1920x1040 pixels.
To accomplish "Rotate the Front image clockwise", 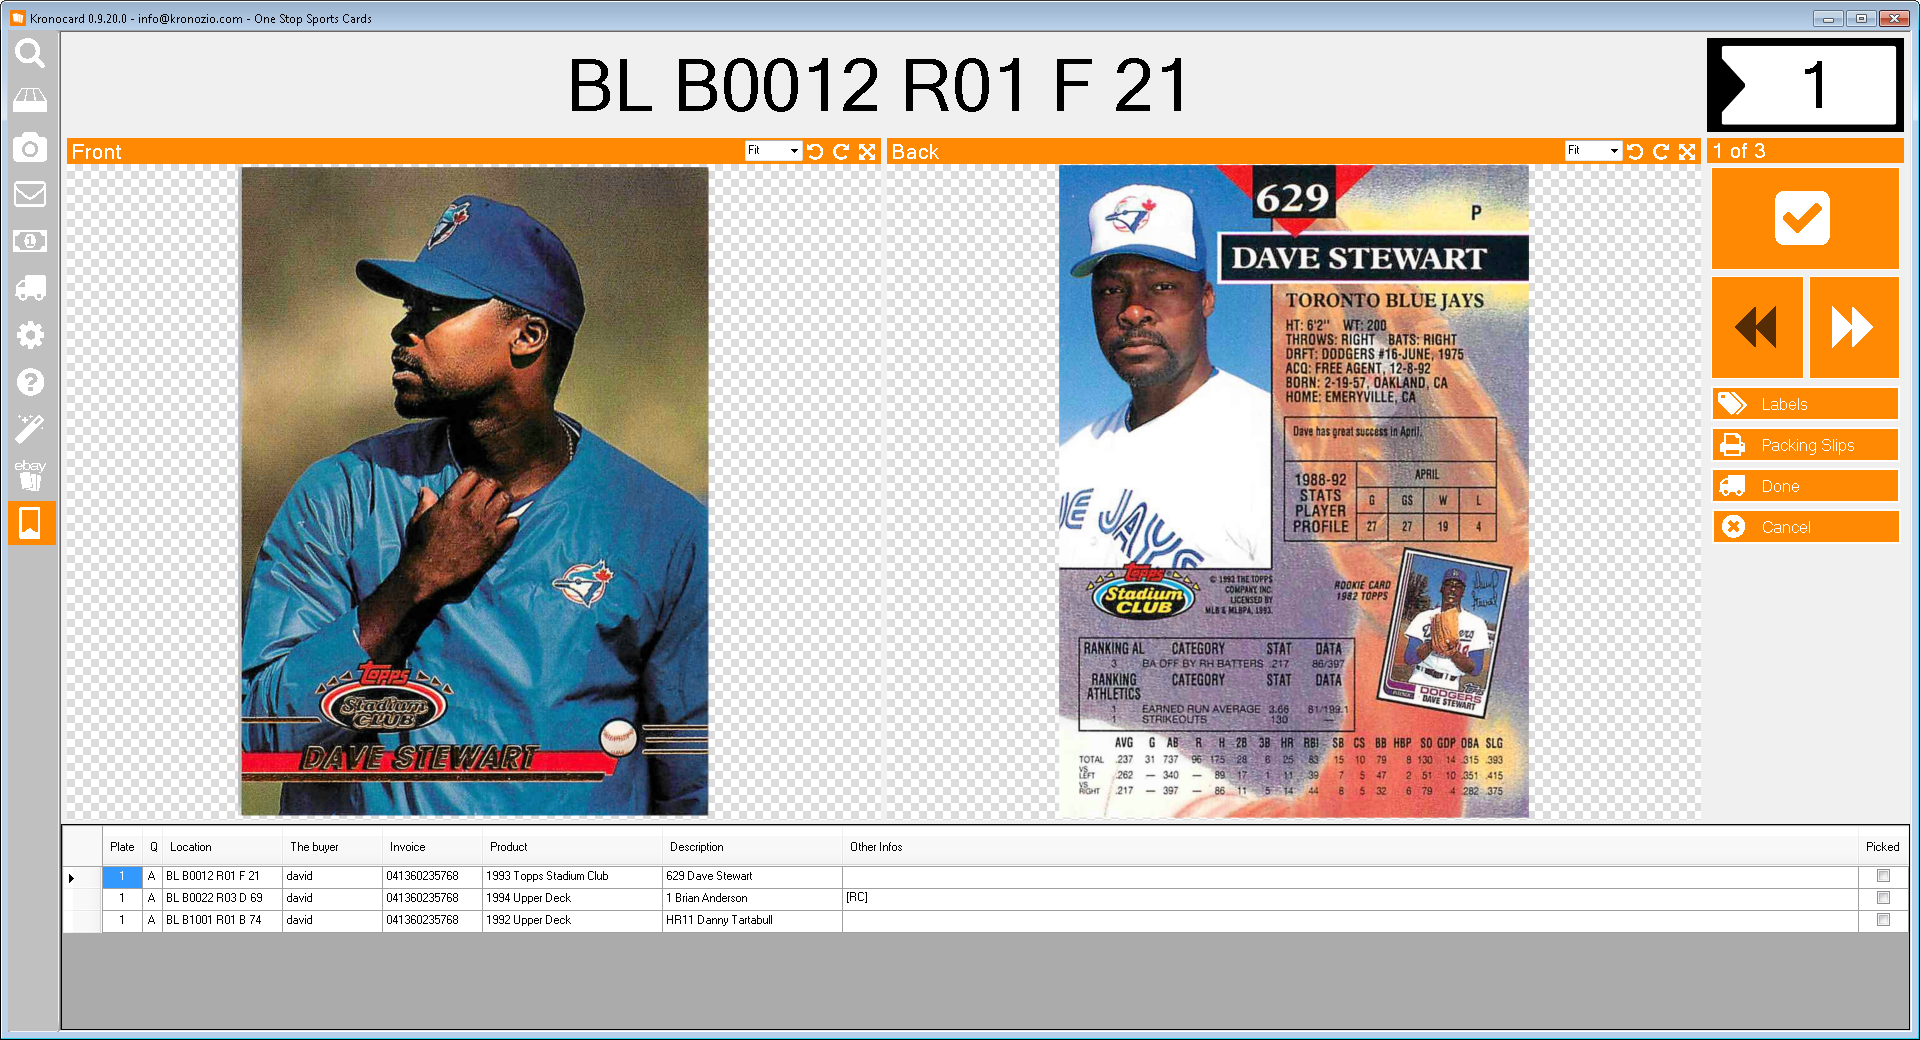I will click(841, 152).
